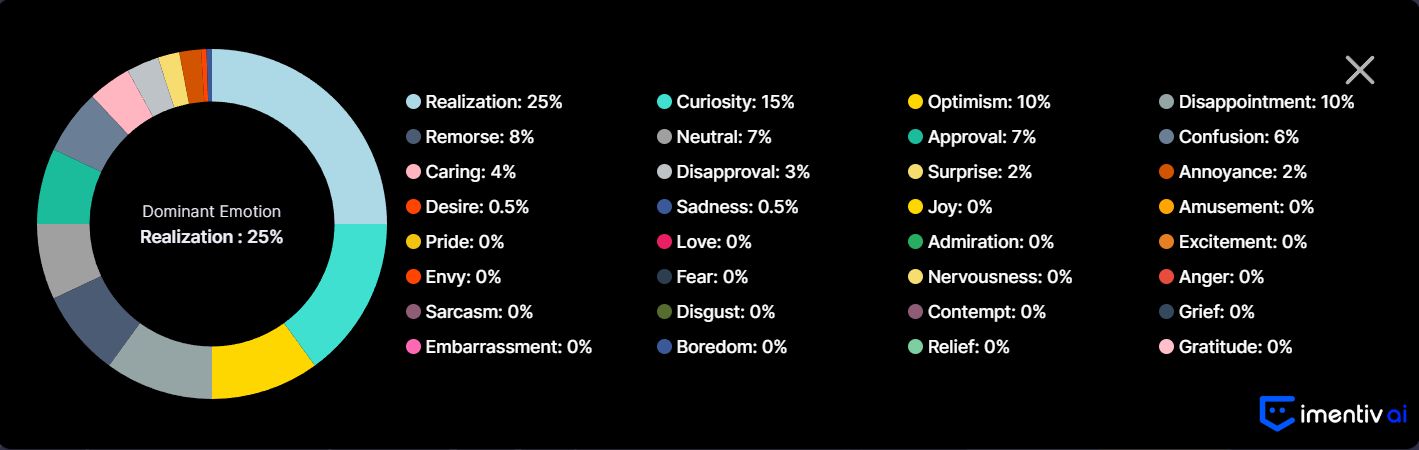Screen dimensions: 1419x450
Task: Click the Curiosity legend color dot
Action: pos(664,102)
